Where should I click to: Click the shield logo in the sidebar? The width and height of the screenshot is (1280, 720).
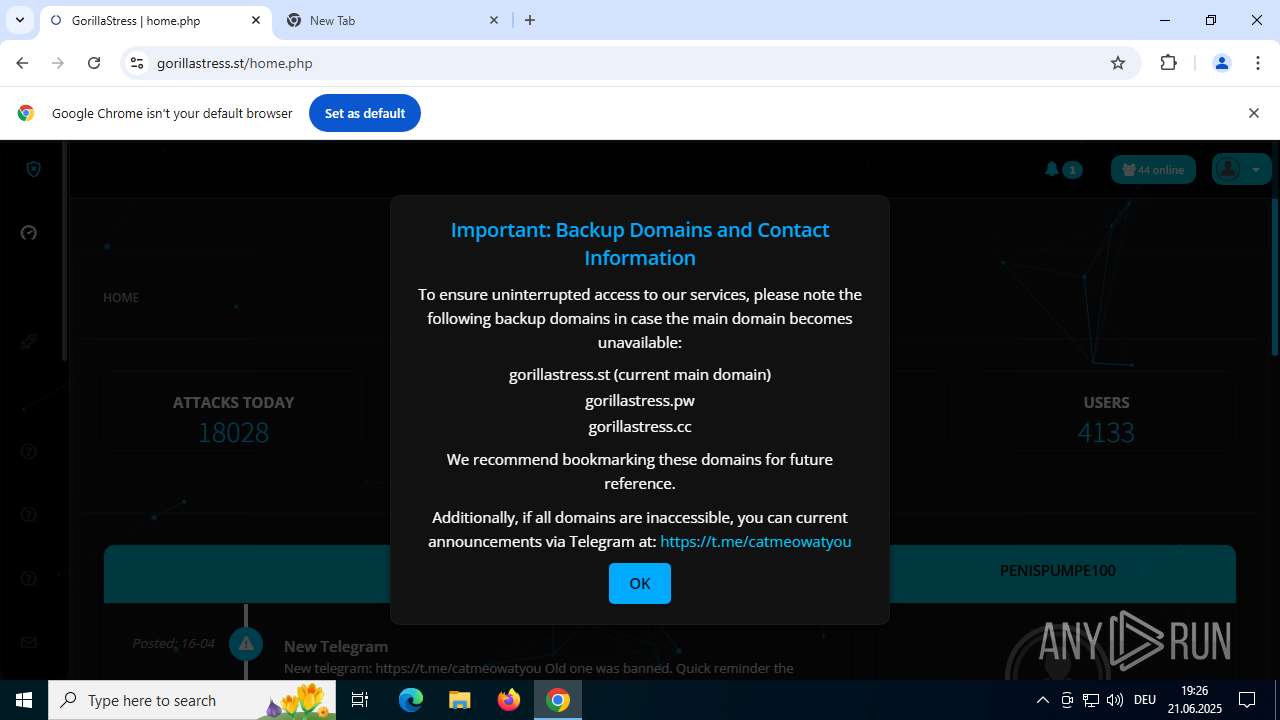point(33,169)
